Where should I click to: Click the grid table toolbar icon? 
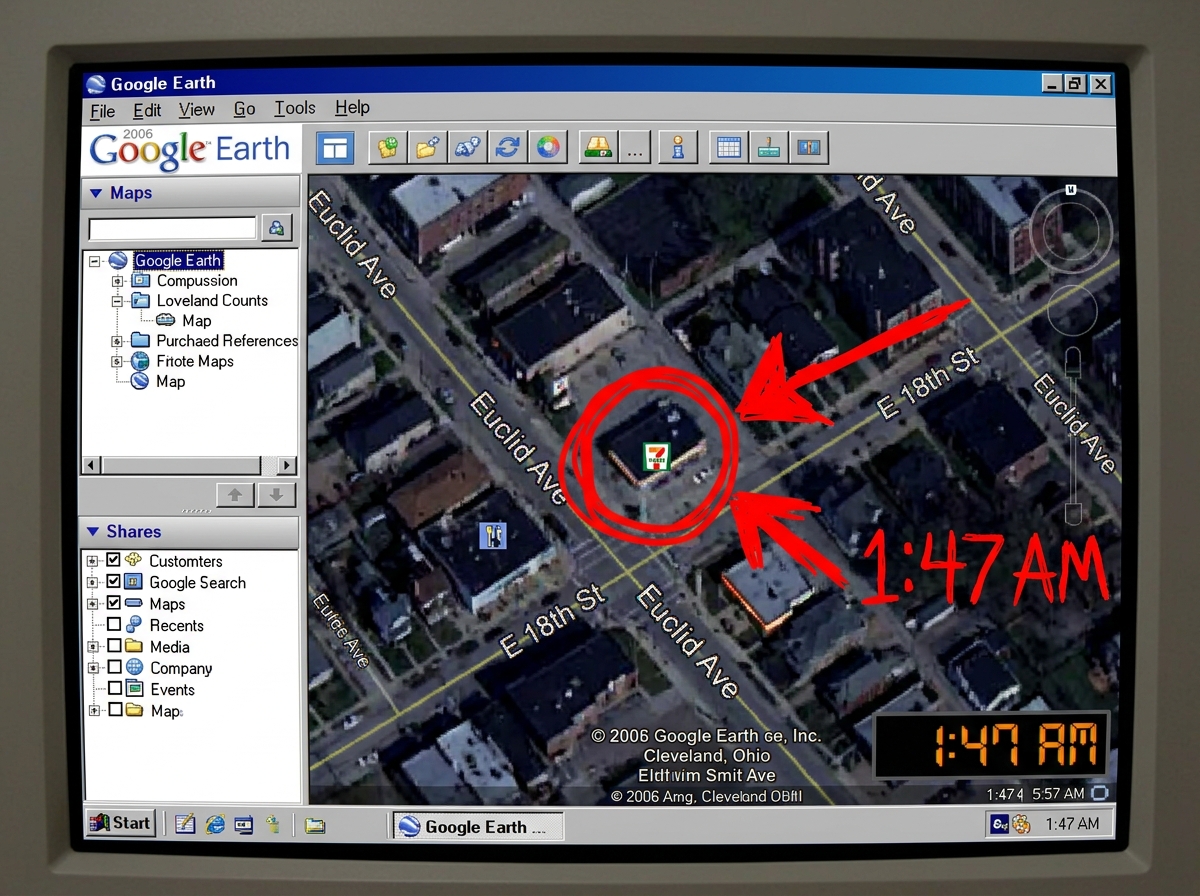(729, 148)
